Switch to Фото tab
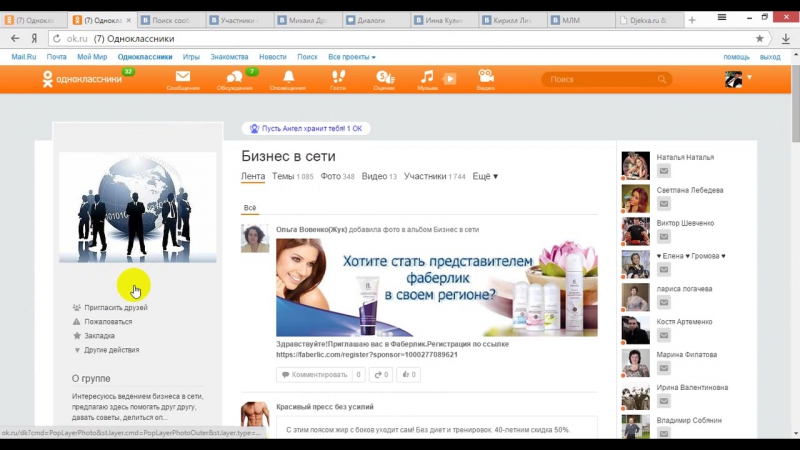 pyautogui.click(x=337, y=177)
